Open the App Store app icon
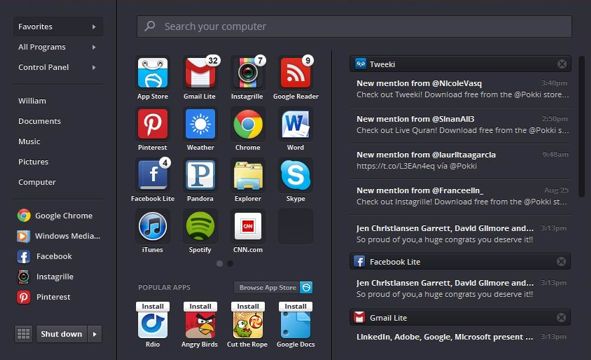The width and height of the screenshot is (591, 360). point(153,73)
